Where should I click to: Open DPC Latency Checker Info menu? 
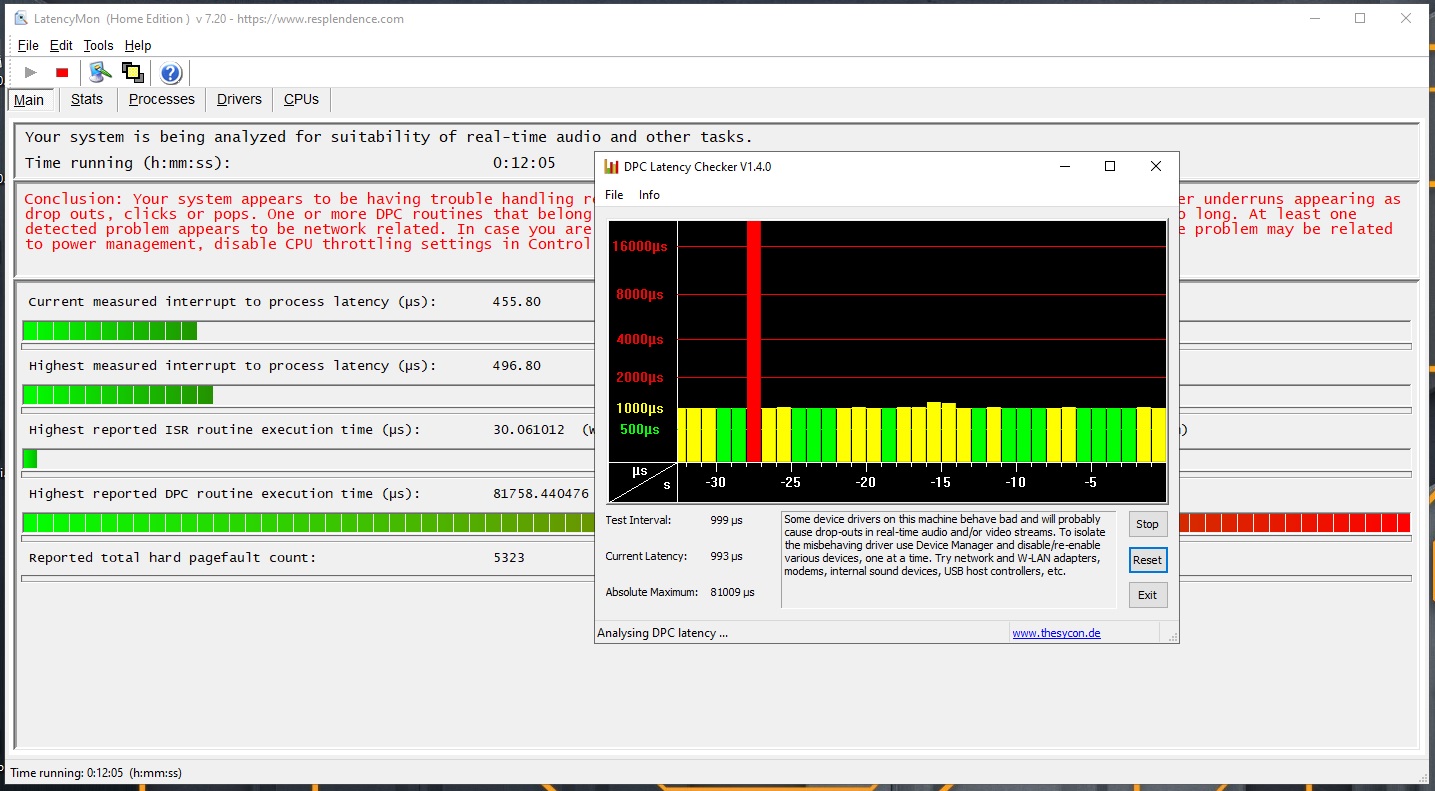coord(649,195)
